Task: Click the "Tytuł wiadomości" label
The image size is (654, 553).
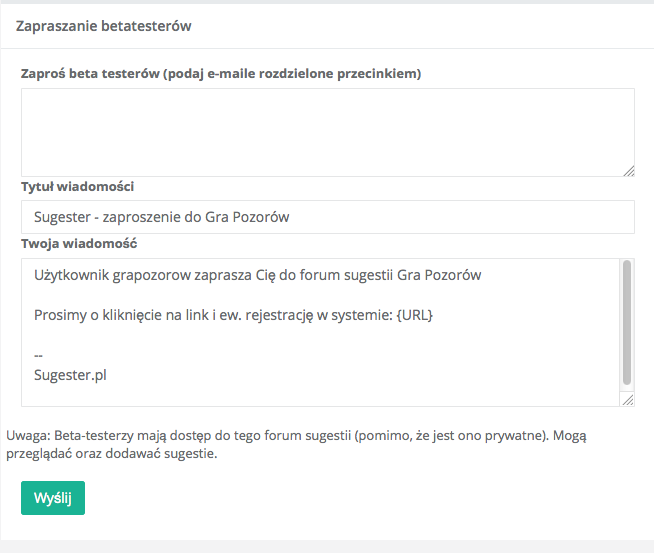Action: click(x=78, y=187)
